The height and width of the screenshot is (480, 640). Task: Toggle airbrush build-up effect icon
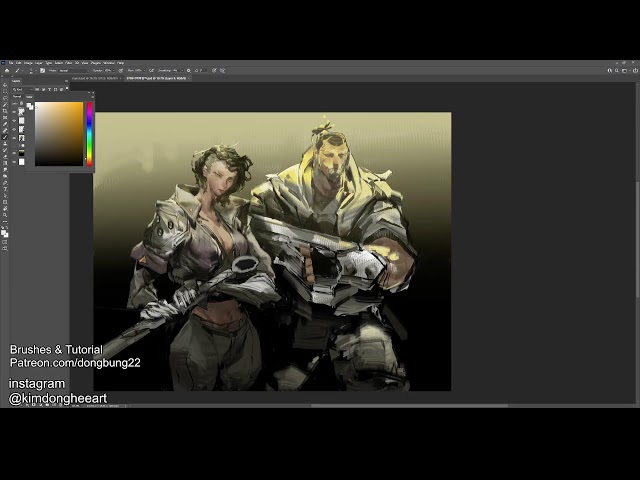point(151,71)
